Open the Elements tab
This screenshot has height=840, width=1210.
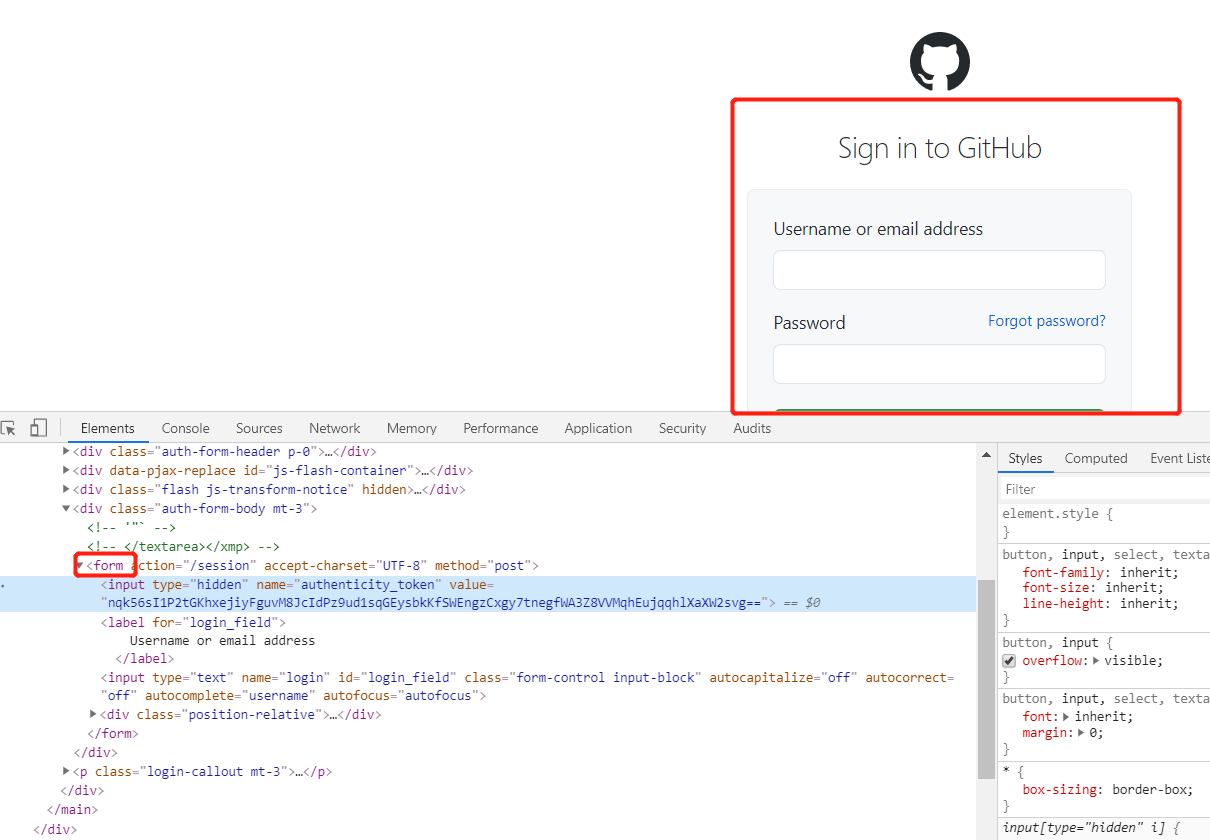(108, 428)
